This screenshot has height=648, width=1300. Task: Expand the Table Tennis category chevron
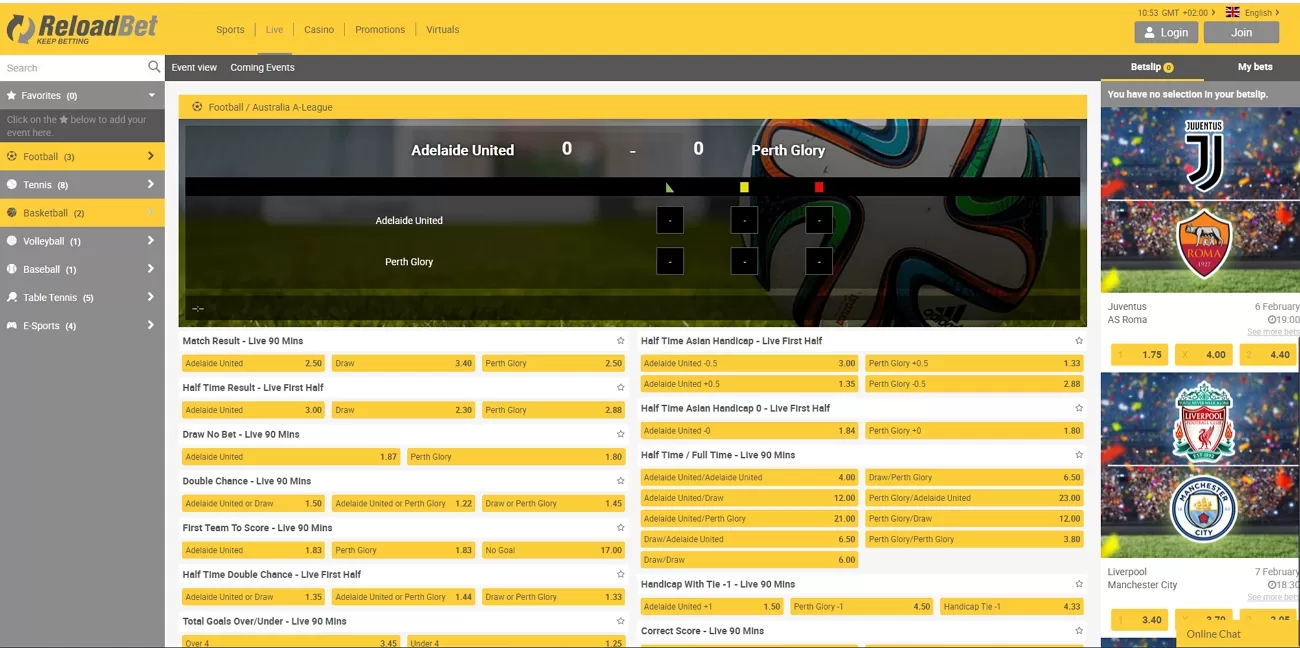(x=150, y=297)
